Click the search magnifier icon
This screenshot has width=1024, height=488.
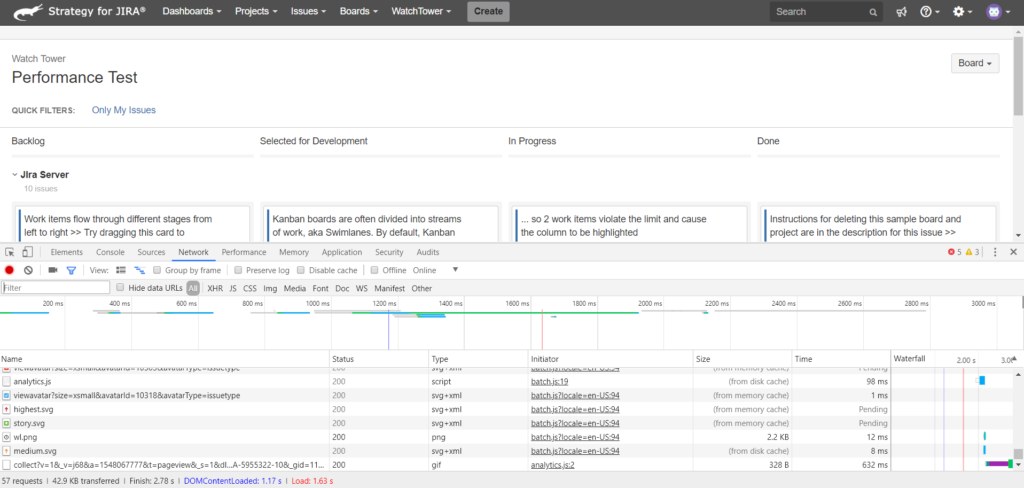[873, 12]
